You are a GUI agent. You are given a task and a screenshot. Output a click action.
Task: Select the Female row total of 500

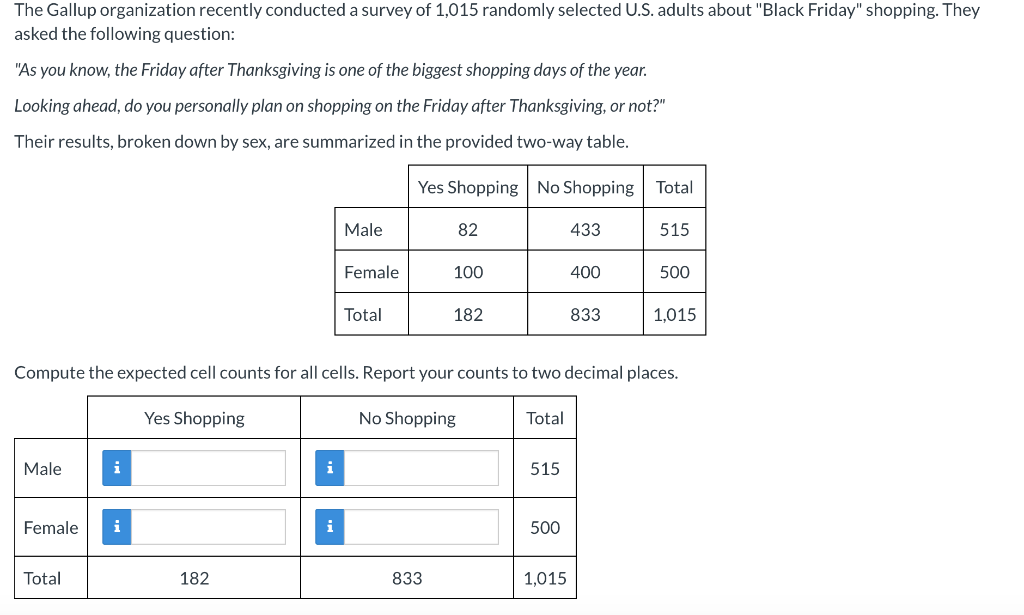pos(674,271)
